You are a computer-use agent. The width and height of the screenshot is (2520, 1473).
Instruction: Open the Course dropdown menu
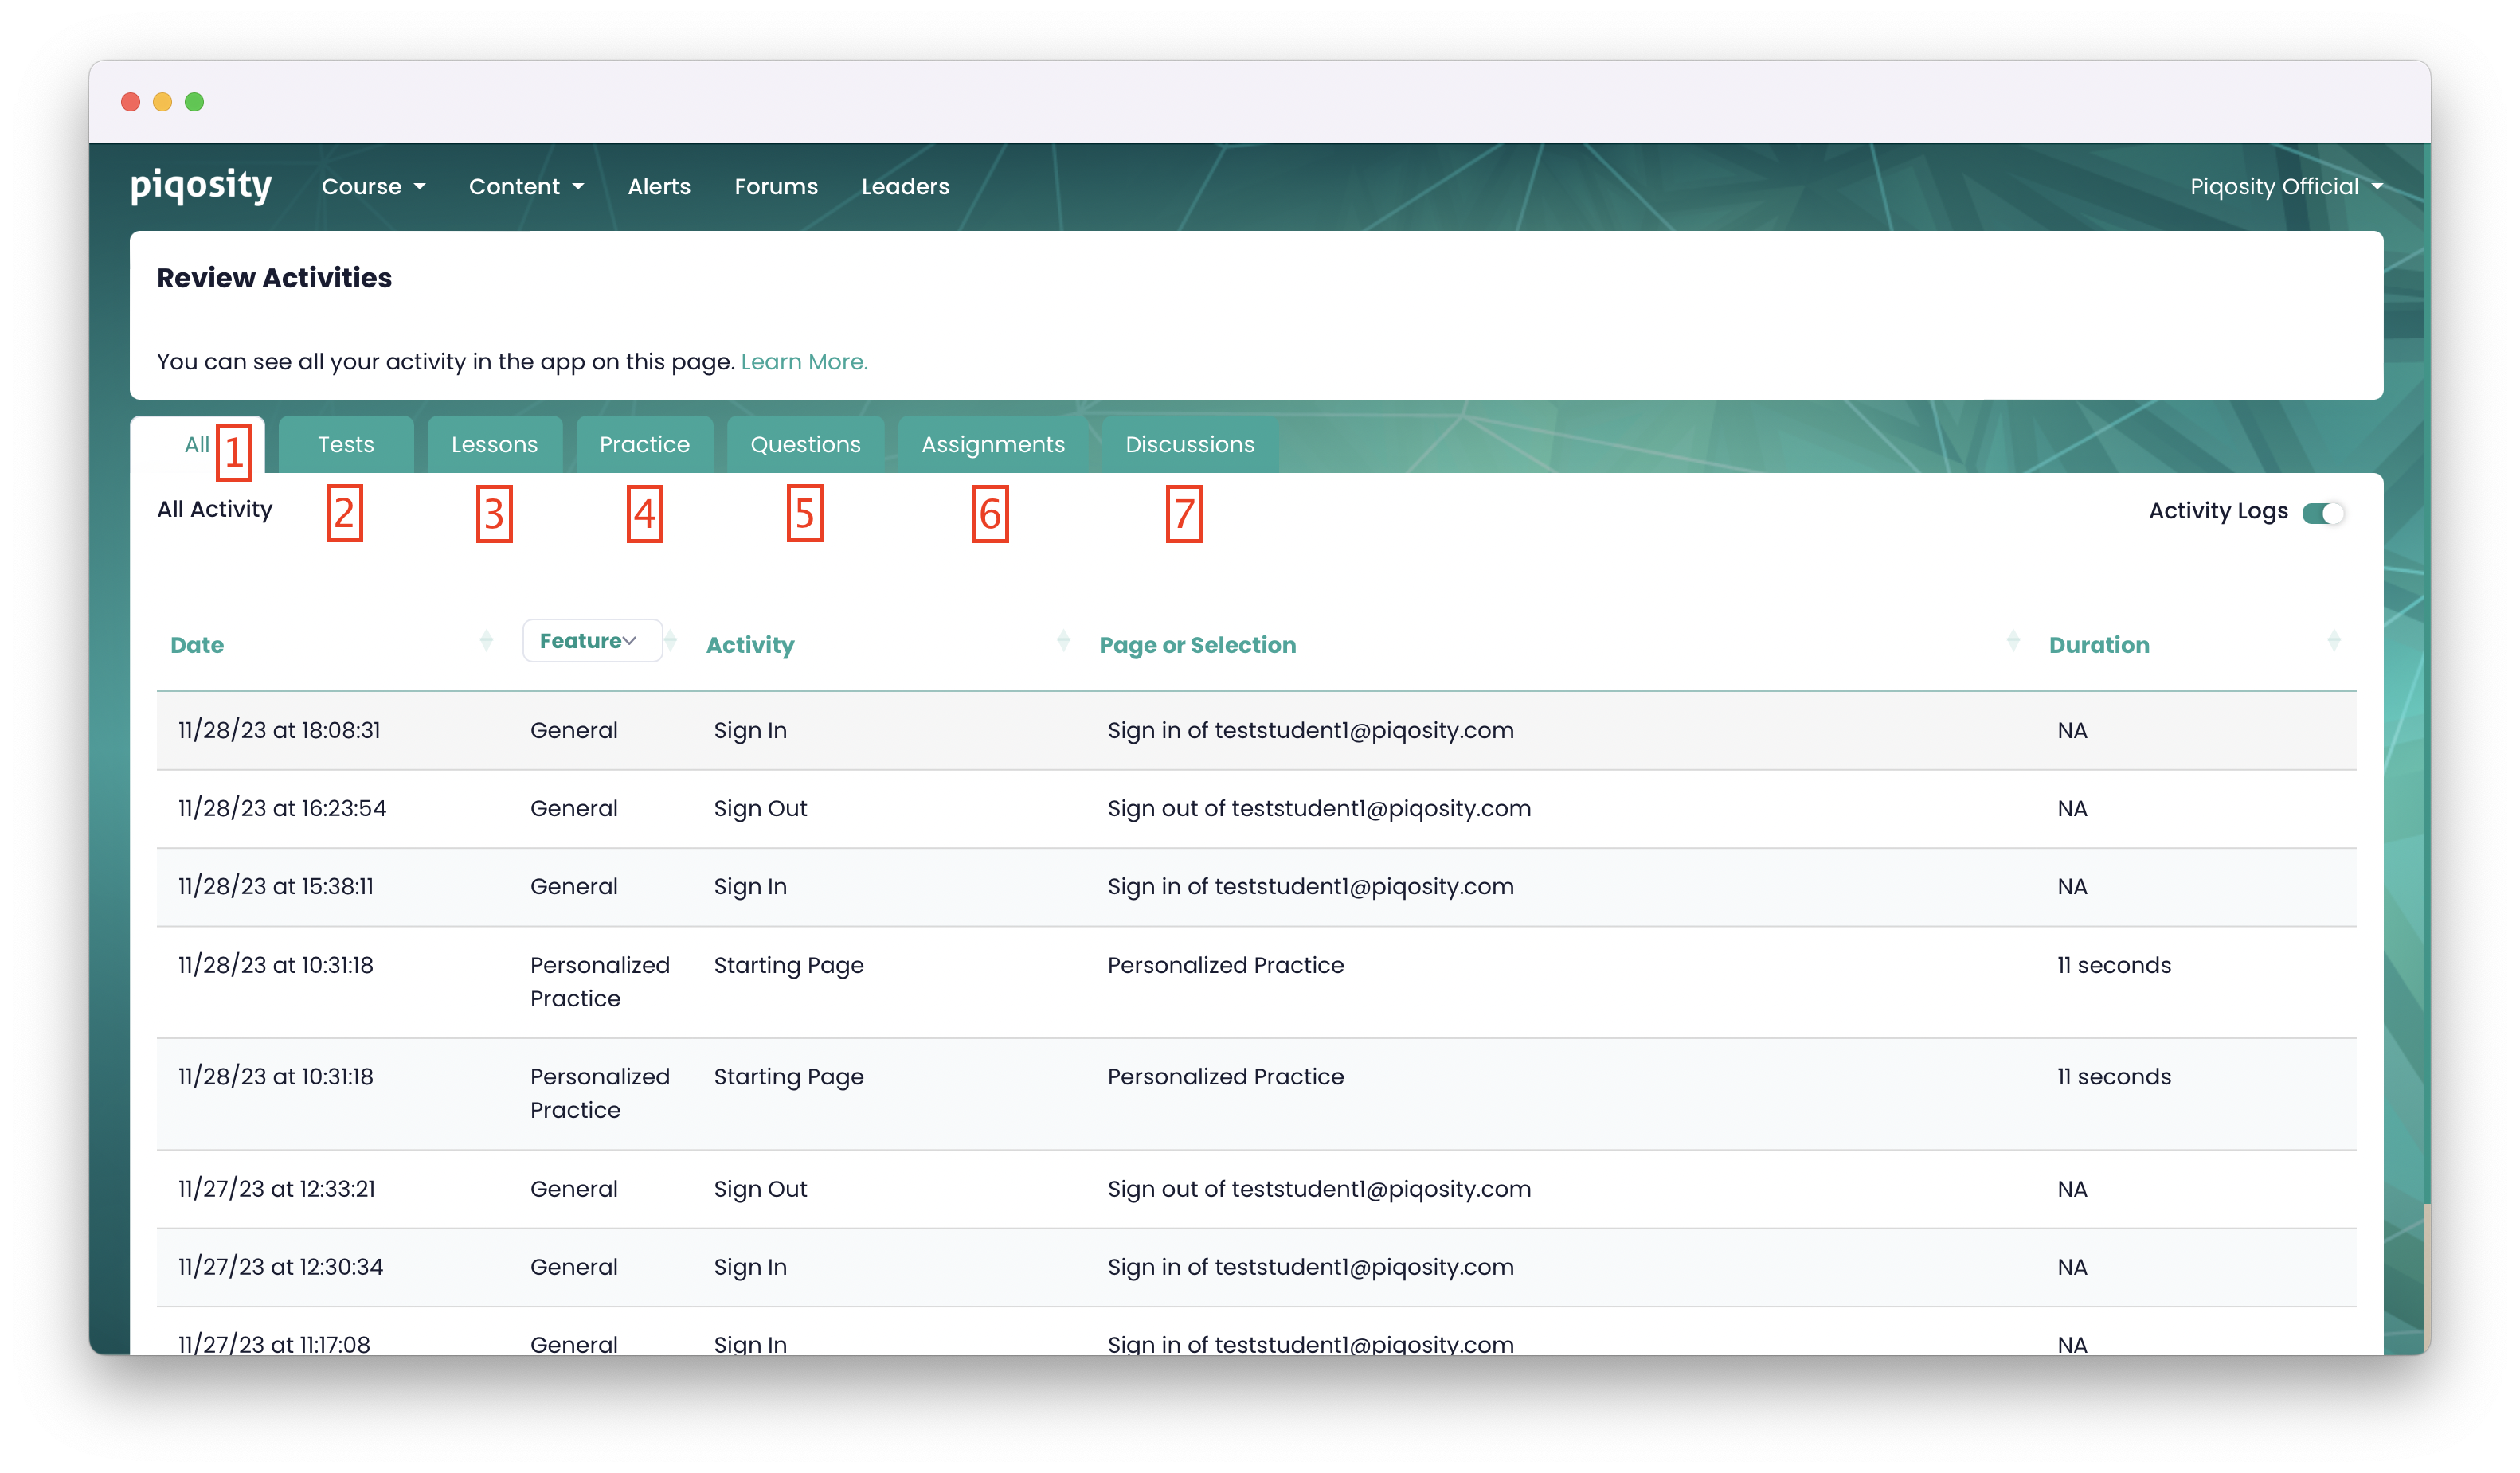(x=373, y=187)
